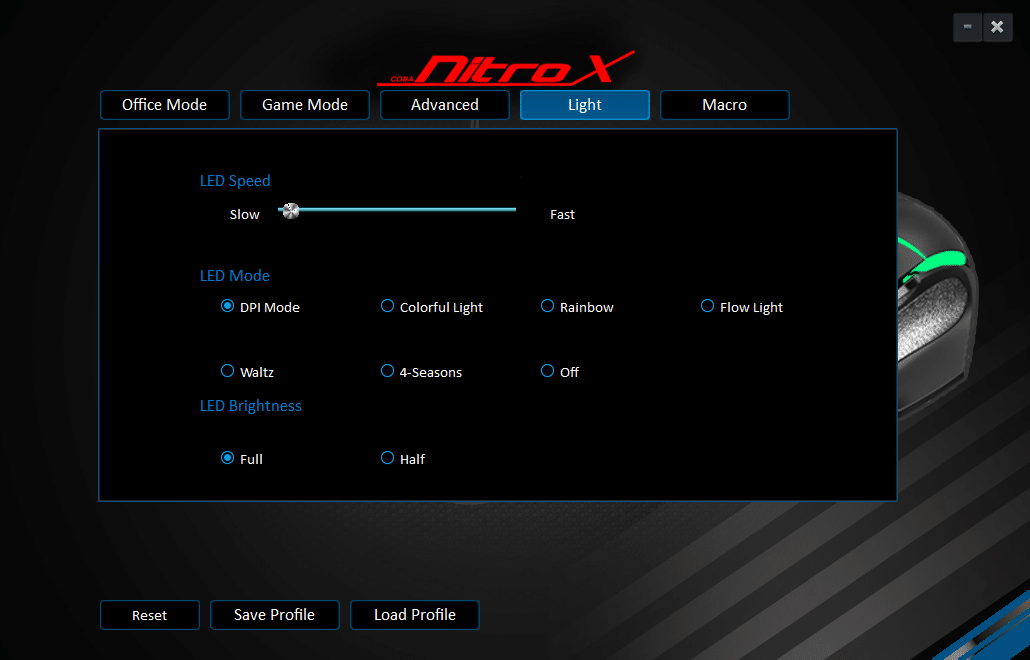Close the Nitro X application

pyautogui.click(x=997, y=27)
